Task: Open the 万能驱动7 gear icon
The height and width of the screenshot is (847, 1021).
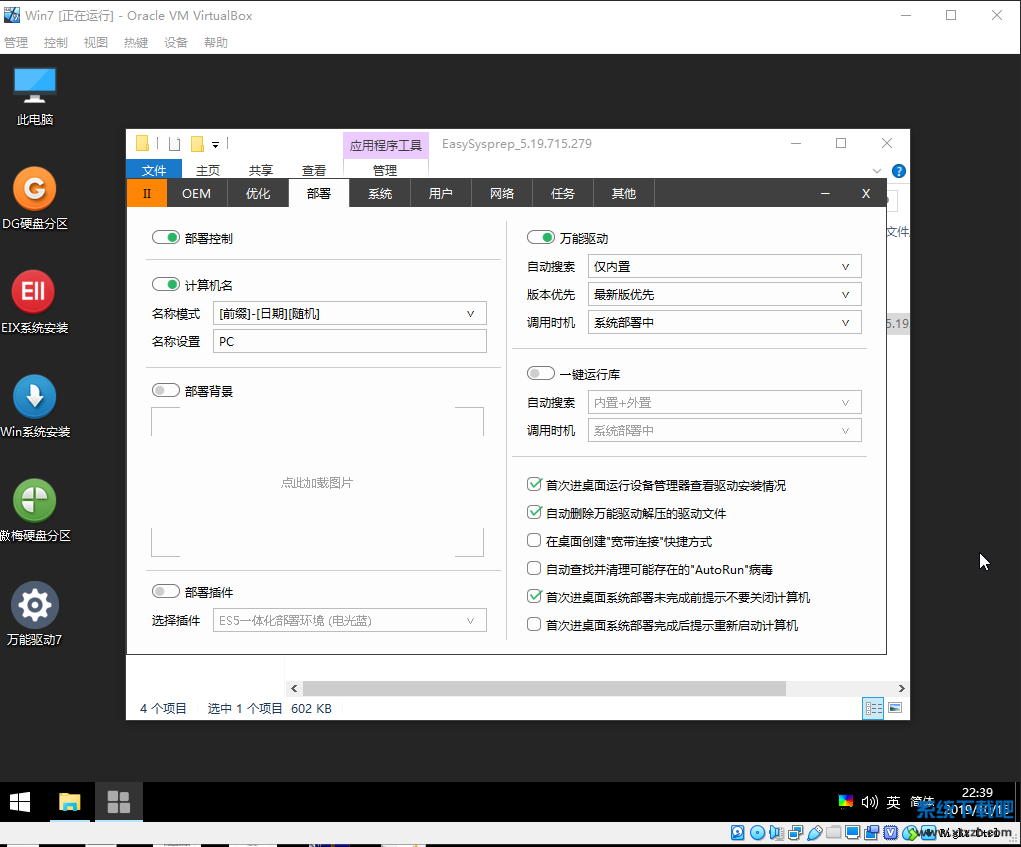Action: (x=35, y=605)
